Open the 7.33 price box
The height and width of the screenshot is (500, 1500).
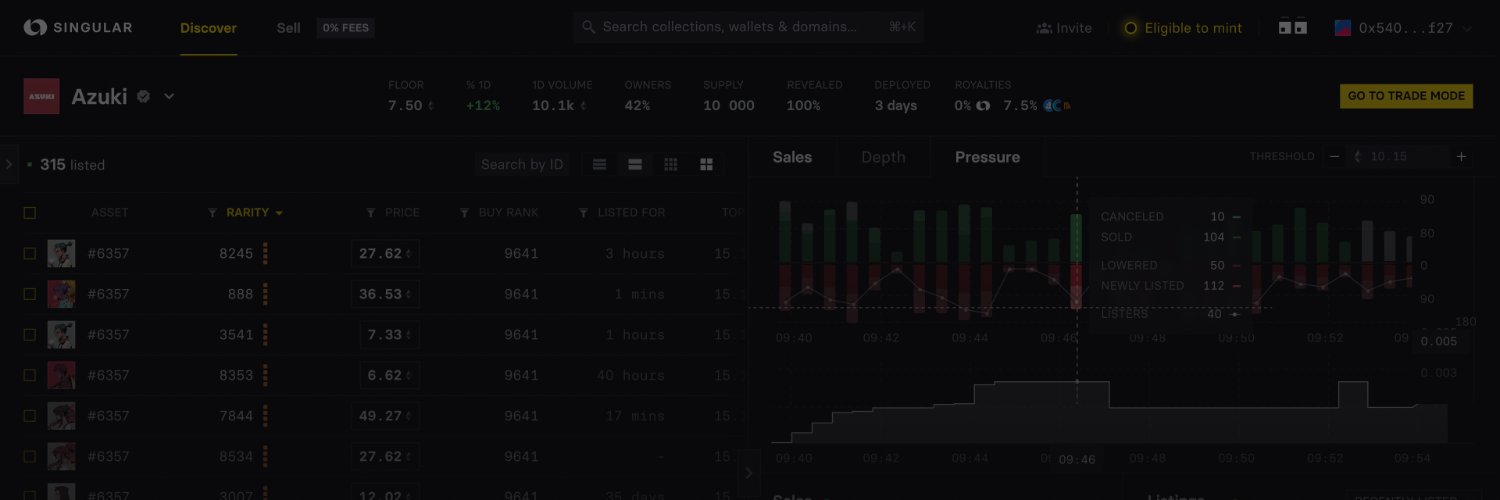tap(389, 335)
